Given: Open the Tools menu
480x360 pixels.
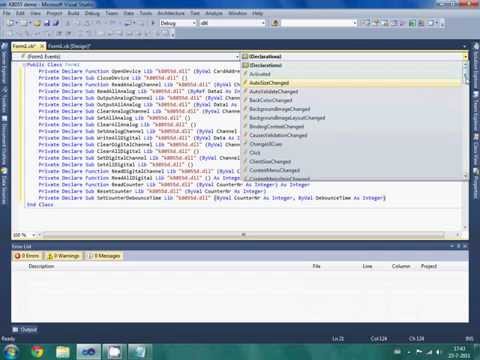Looking at the screenshot, I should [x=146, y=13].
